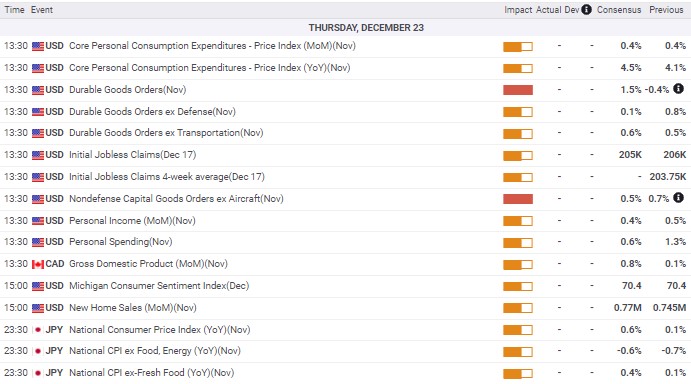The width and height of the screenshot is (691, 384).
Task: Click red high-impact bar for Durable Goods Orders
Action: [x=518, y=90]
